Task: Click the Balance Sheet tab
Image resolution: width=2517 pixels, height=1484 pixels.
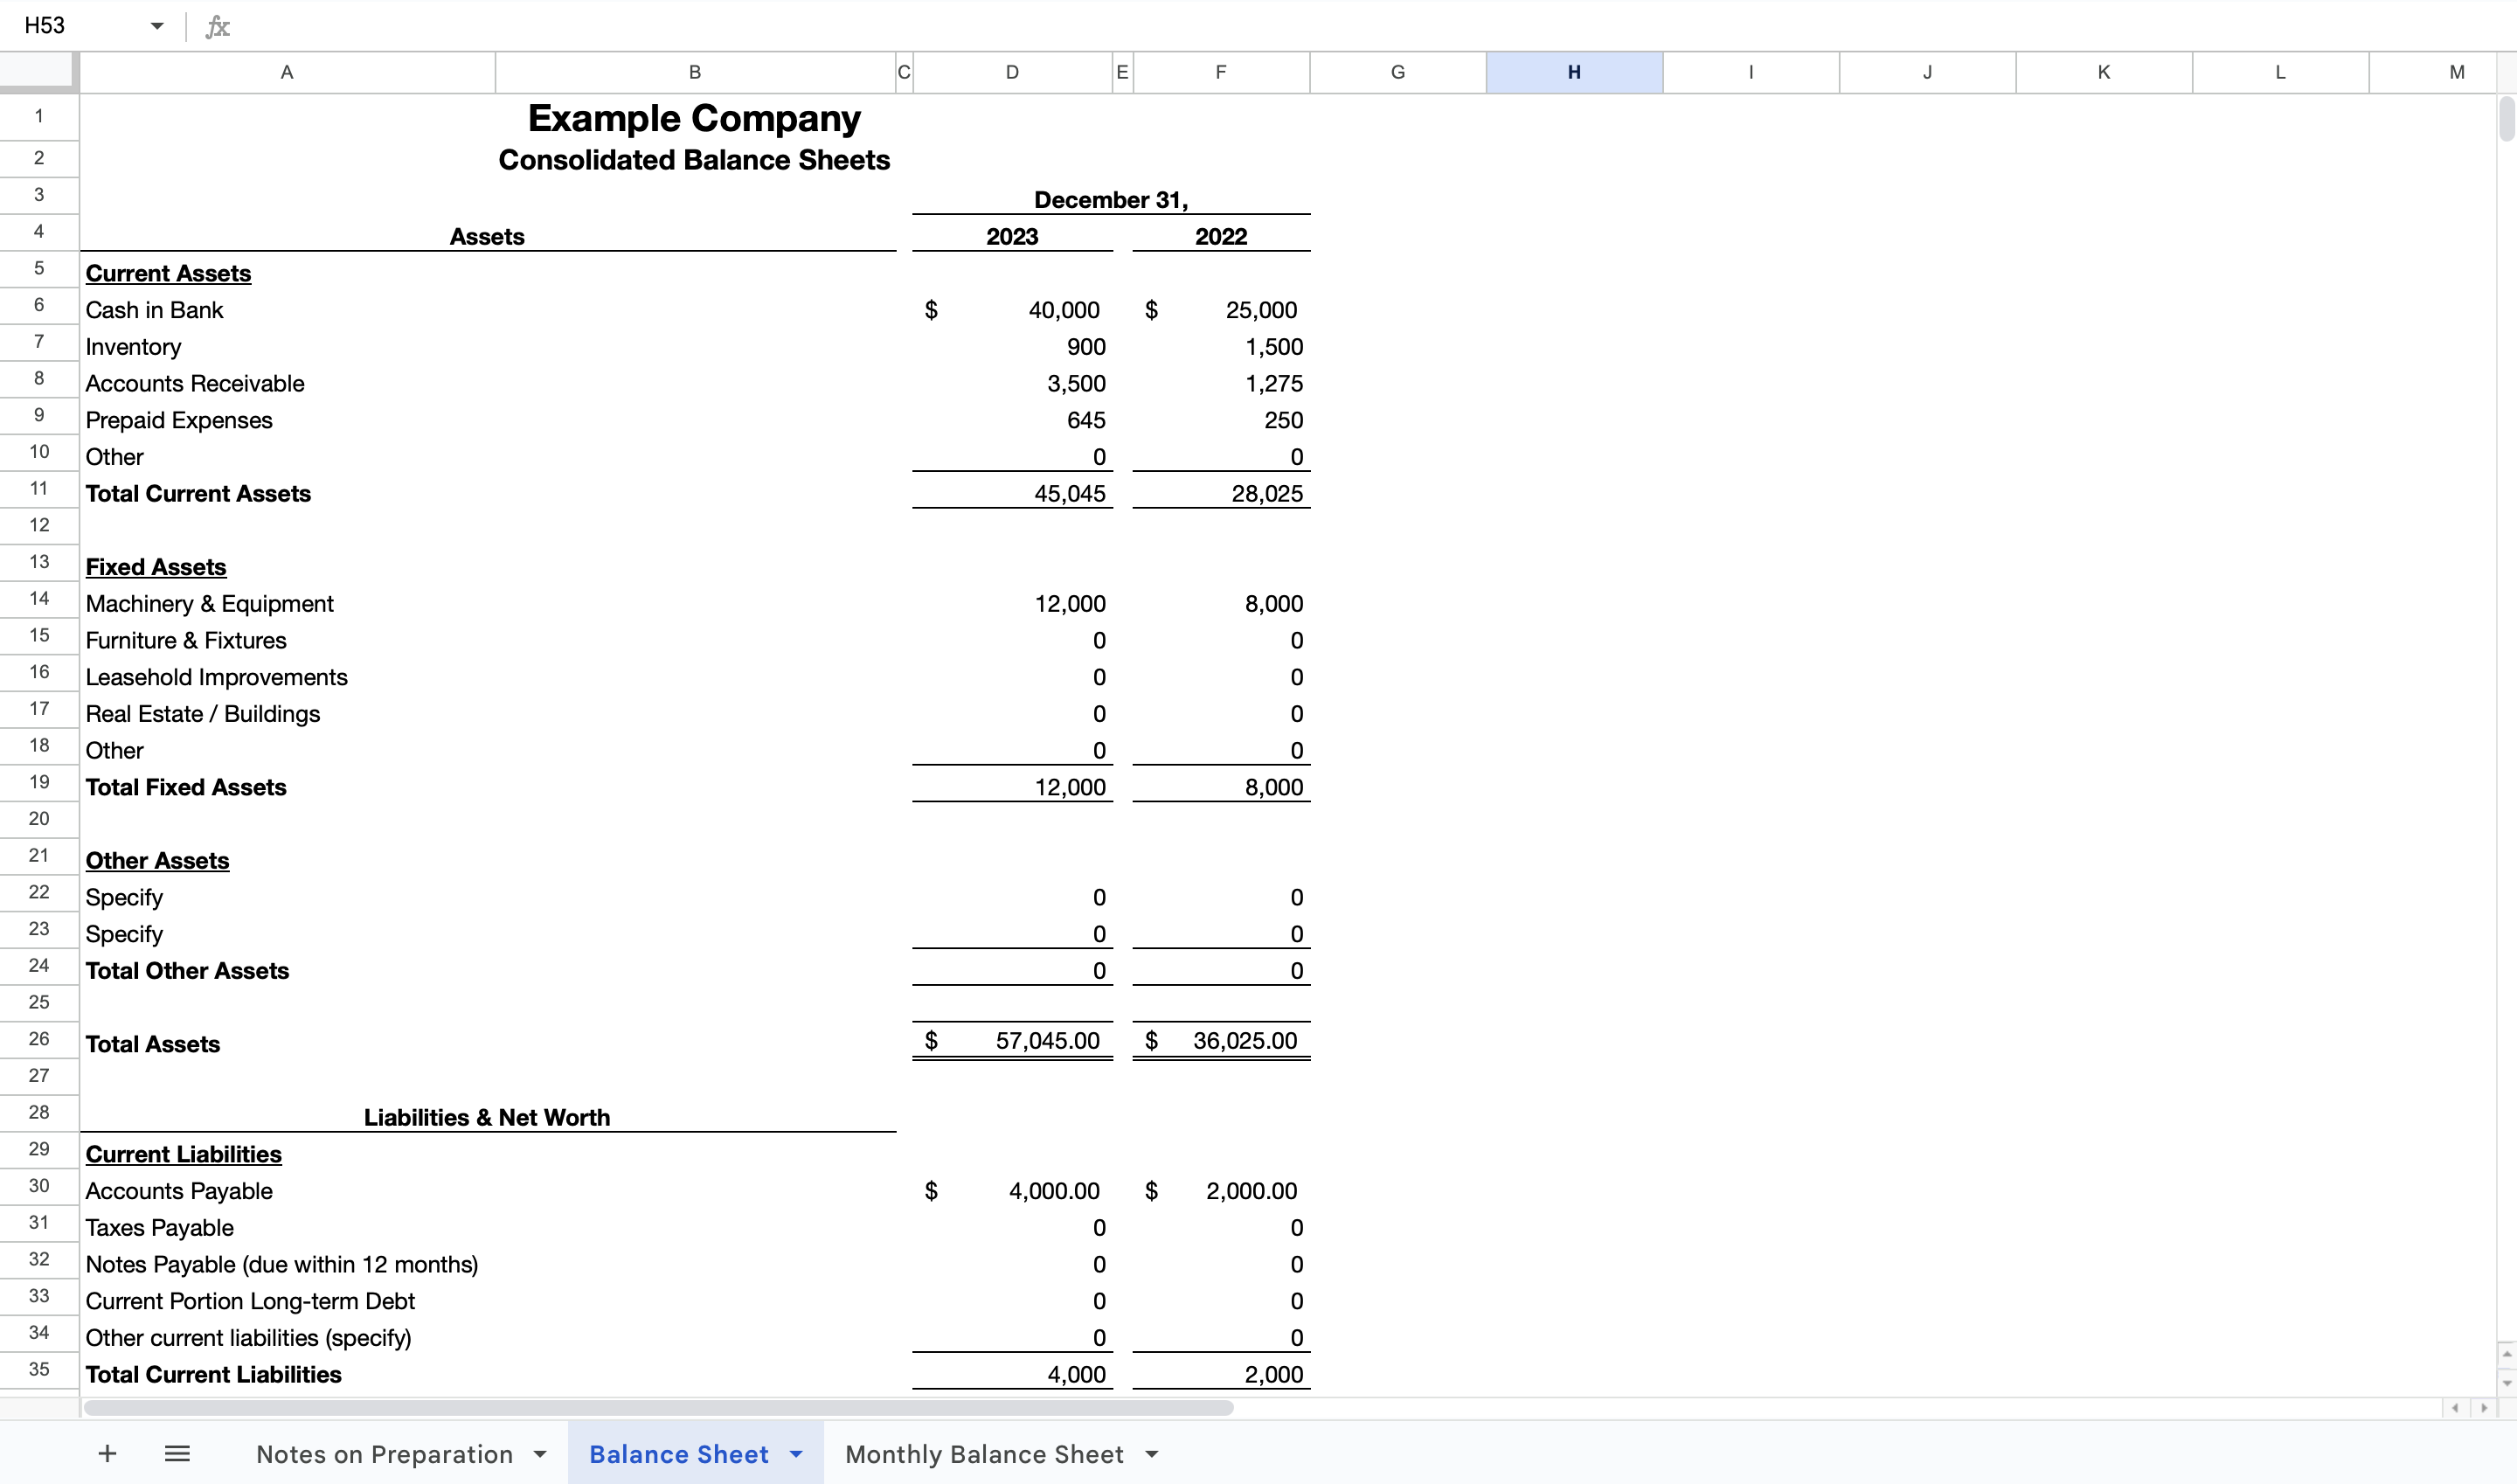Action: (x=678, y=1454)
